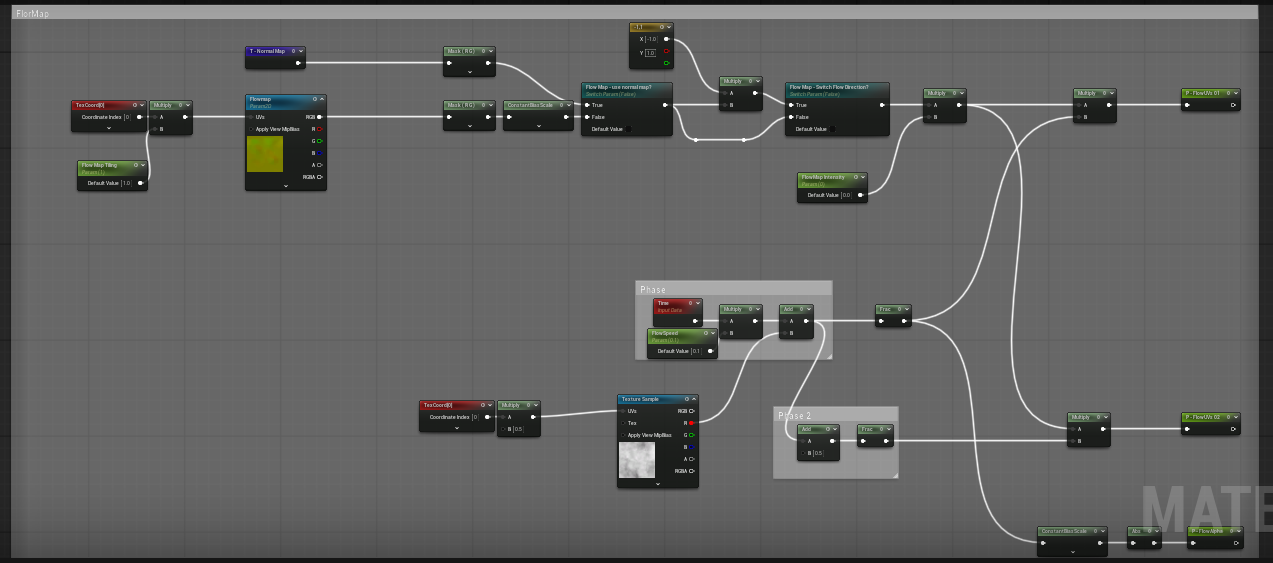This screenshot has width=1273, height=563.
Task: Open the Time node header dropdown arrow
Action: [697, 303]
